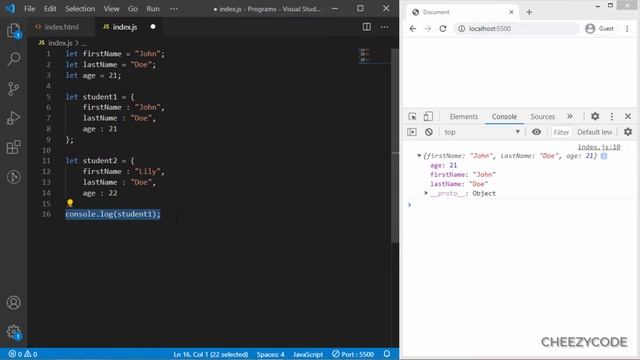Toggle the console sidebar

(412, 132)
